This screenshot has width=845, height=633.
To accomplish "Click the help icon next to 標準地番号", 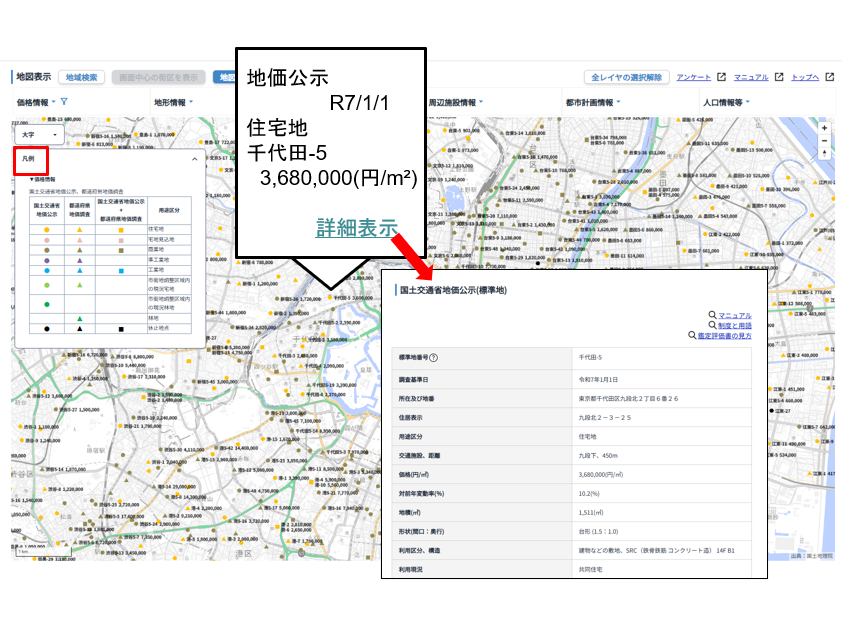I will point(434,357).
